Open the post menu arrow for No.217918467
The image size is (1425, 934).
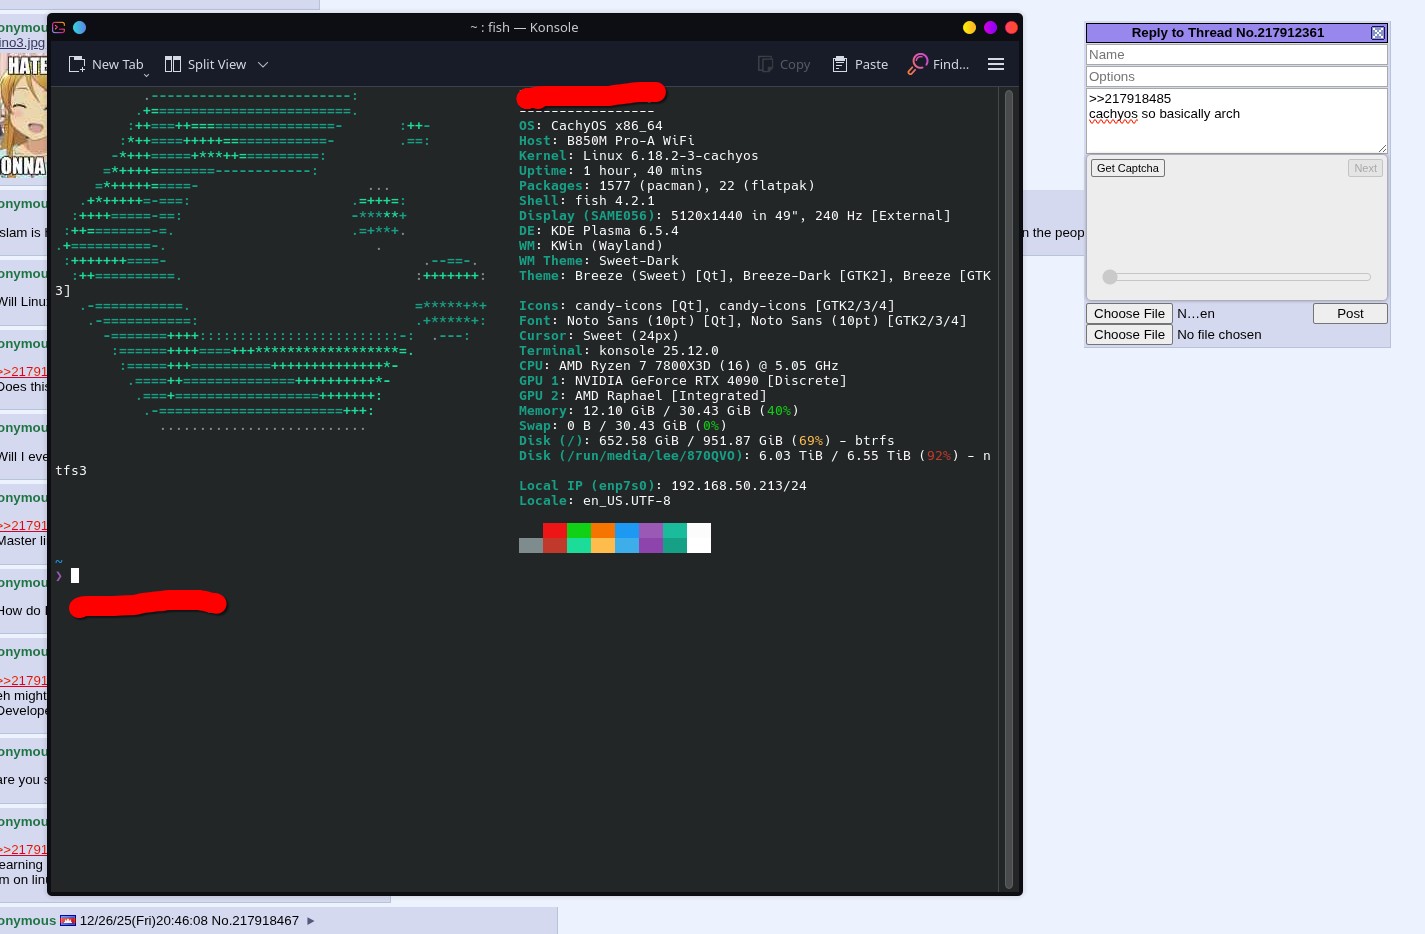point(311,921)
